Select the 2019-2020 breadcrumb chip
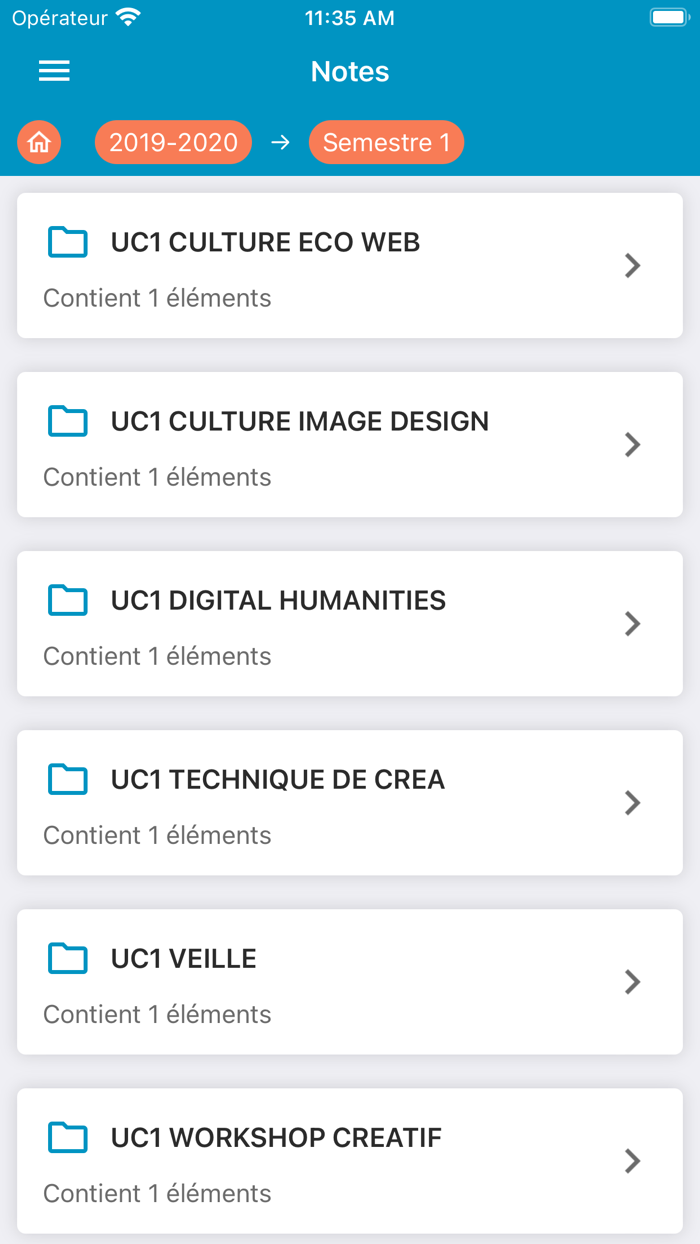Image resolution: width=700 pixels, height=1244 pixels. coord(172,142)
